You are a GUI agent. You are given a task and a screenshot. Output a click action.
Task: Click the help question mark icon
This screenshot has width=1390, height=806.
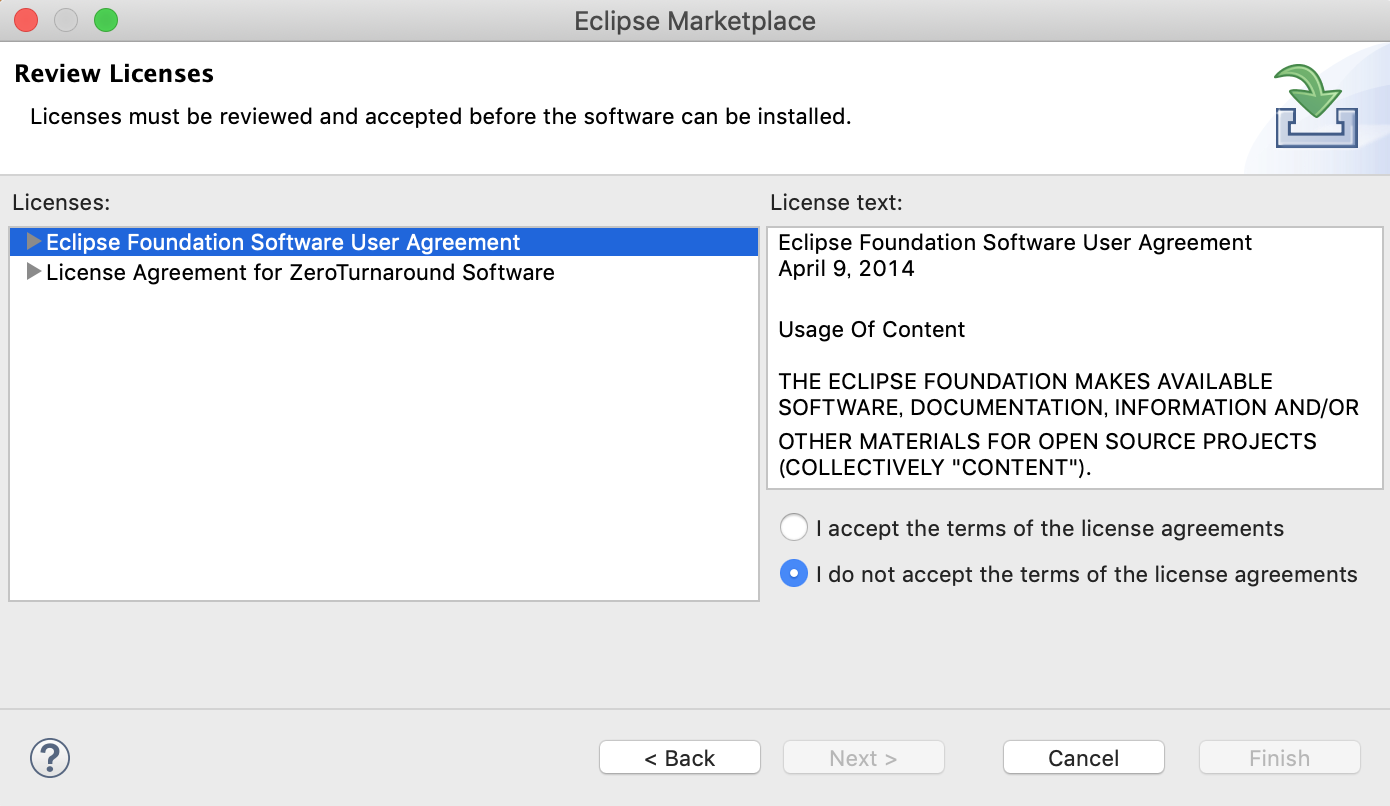(50, 758)
